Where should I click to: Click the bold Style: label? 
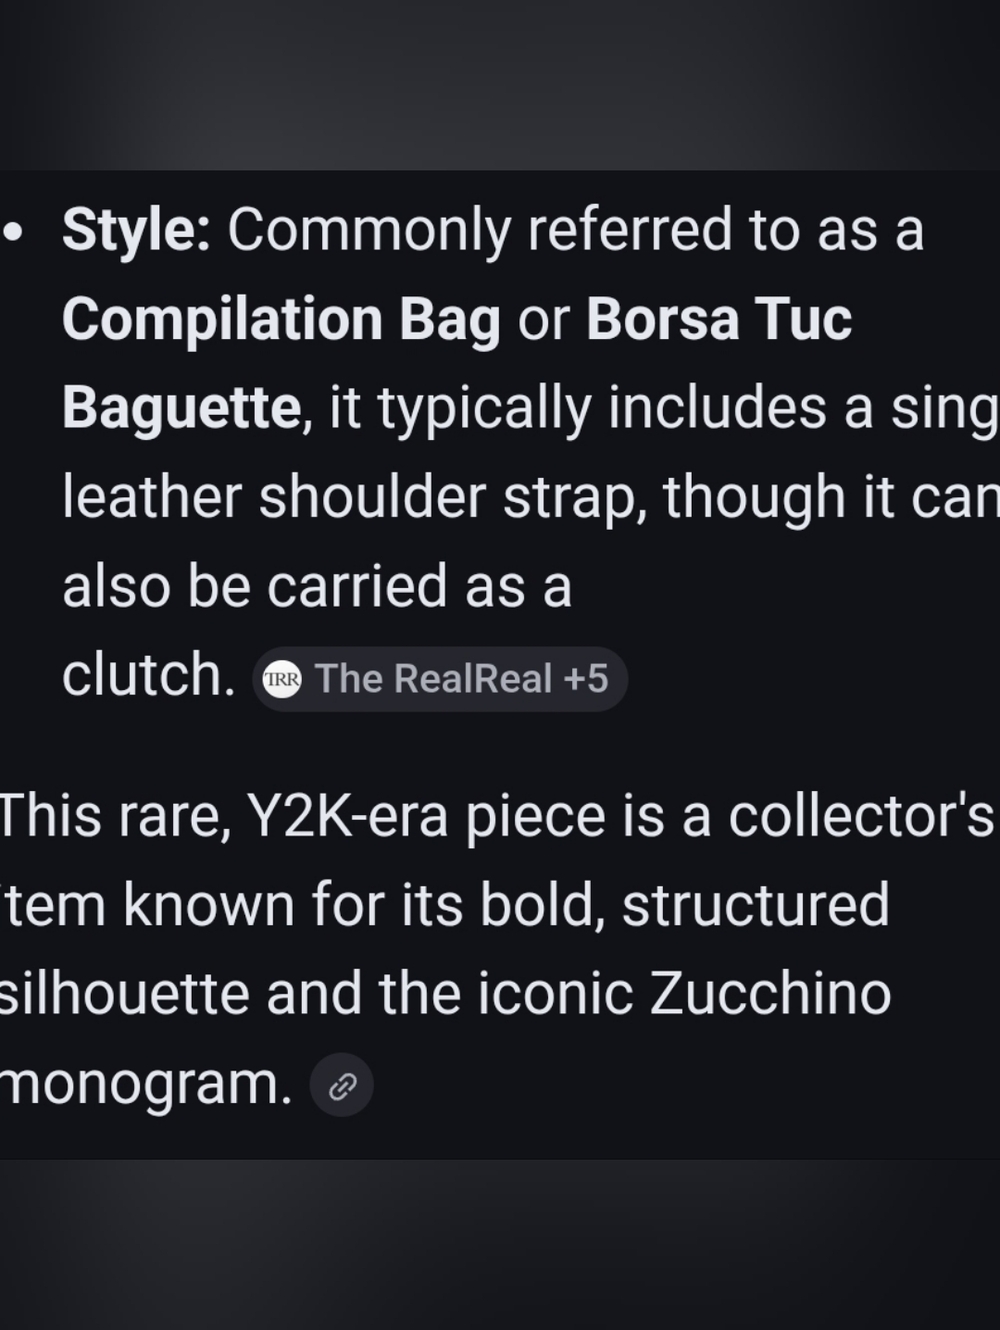(136, 230)
